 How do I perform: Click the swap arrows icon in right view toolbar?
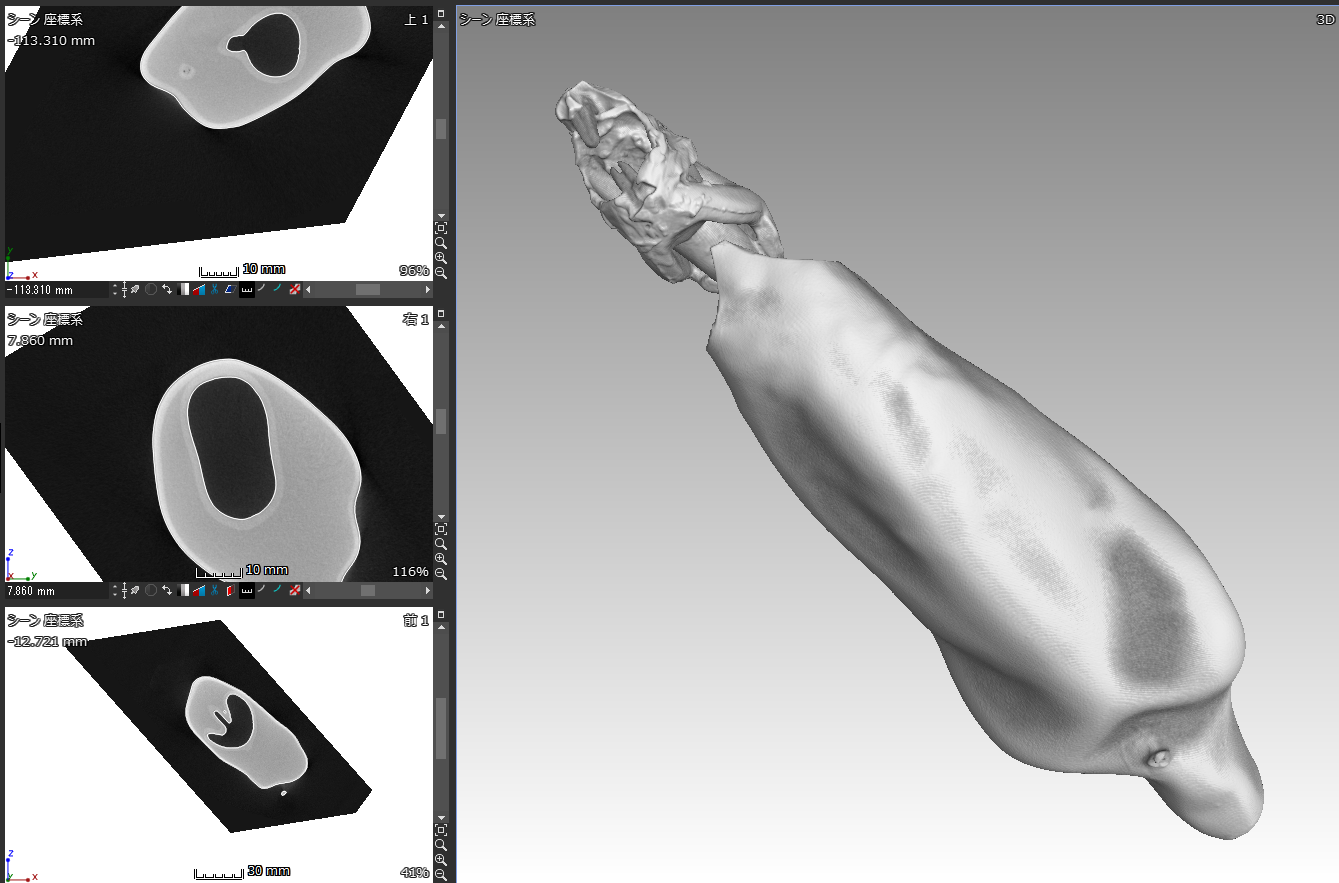pyautogui.click(x=167, y=591)
